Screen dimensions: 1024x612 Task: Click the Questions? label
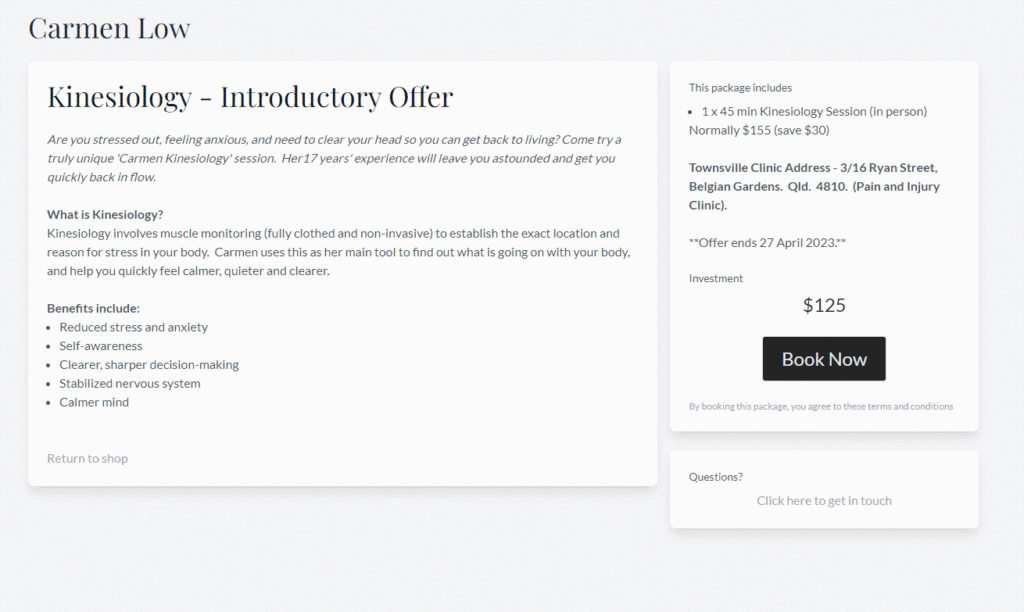tap(716, 477)
